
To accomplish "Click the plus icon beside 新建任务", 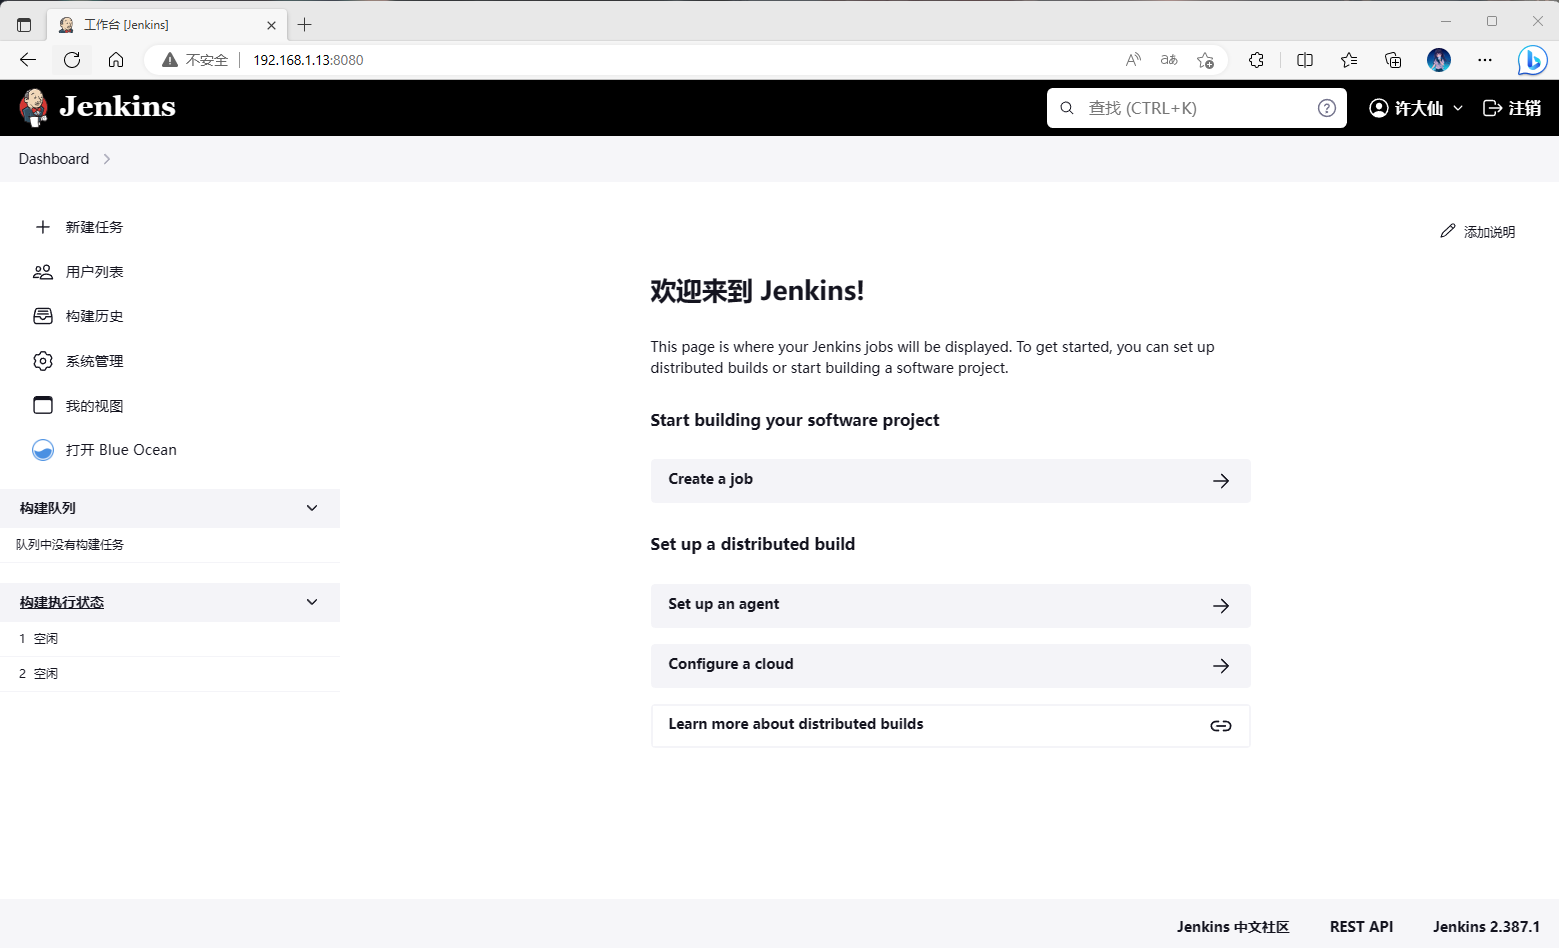I will (43, 227).
